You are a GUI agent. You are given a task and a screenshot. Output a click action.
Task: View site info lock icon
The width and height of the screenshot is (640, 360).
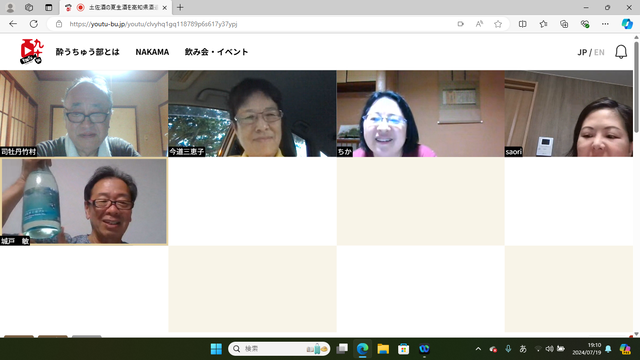[x=59, y=24]
